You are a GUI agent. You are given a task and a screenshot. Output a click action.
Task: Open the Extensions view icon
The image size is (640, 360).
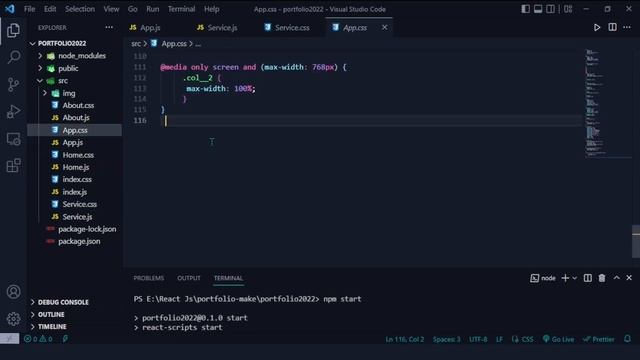13,165
